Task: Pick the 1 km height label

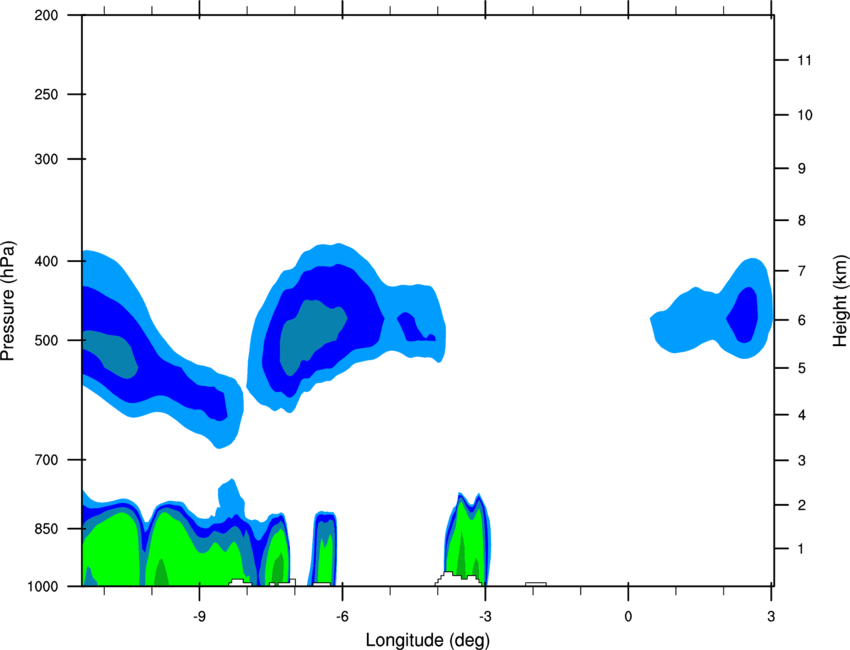Action: pyautogui.click(x=801, y=549)
